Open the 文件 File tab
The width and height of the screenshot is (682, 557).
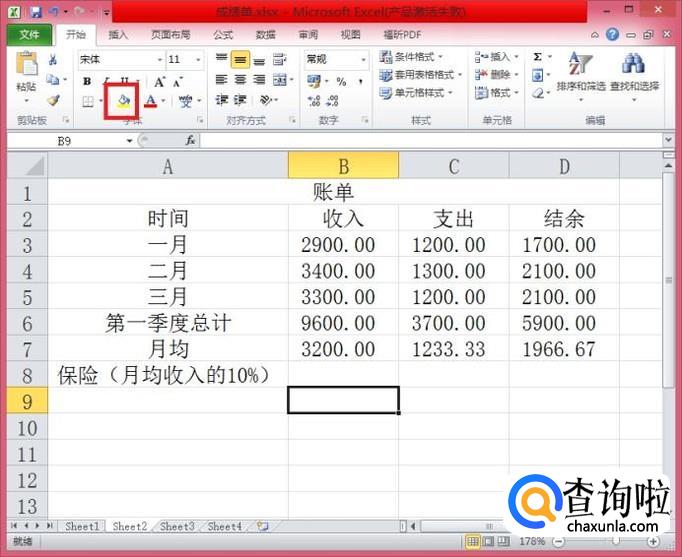[x=30, y=35]
